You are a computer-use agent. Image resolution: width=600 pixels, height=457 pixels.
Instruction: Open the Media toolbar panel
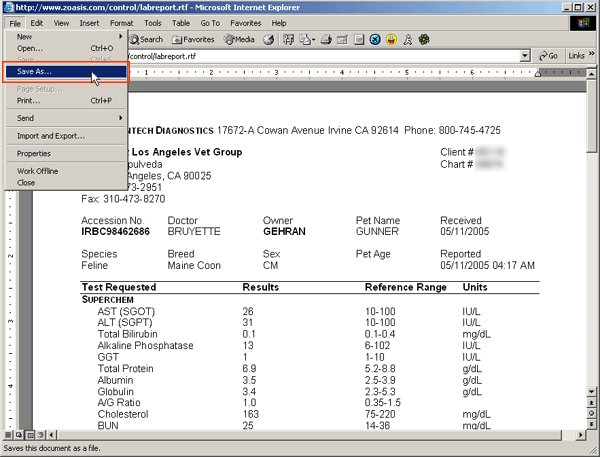point(240,39)
